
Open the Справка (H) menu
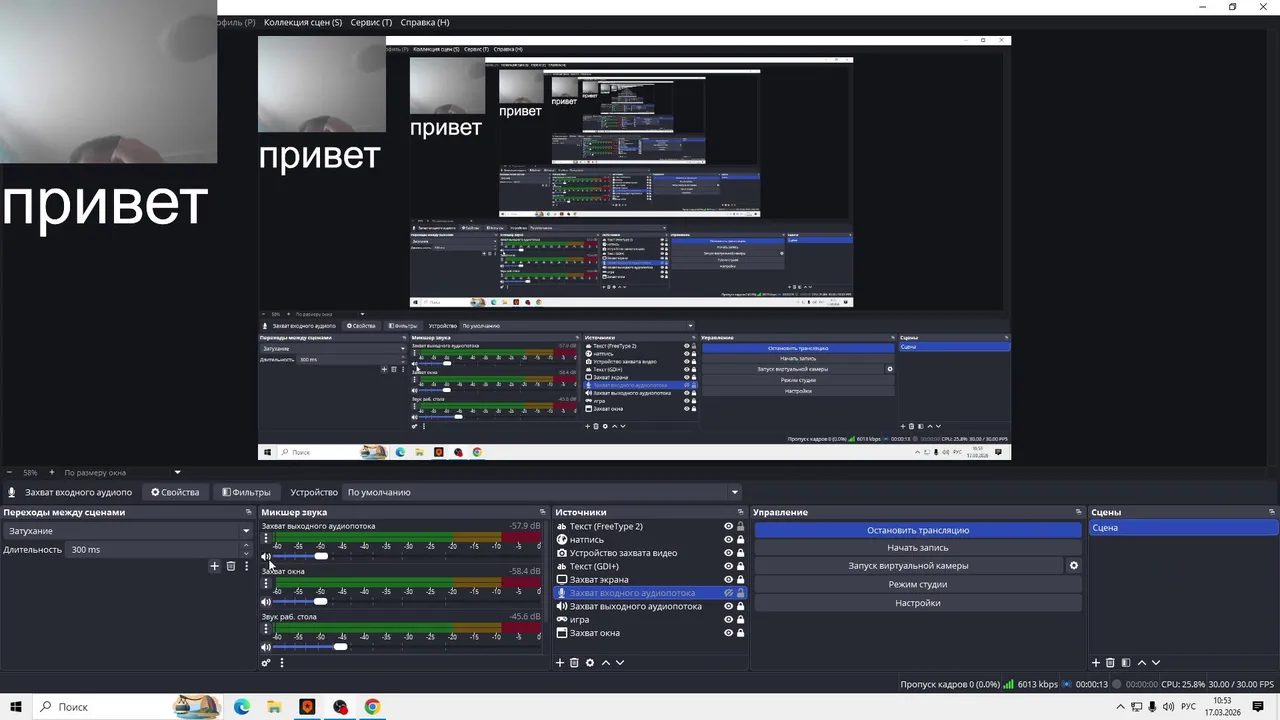point(425,22)
